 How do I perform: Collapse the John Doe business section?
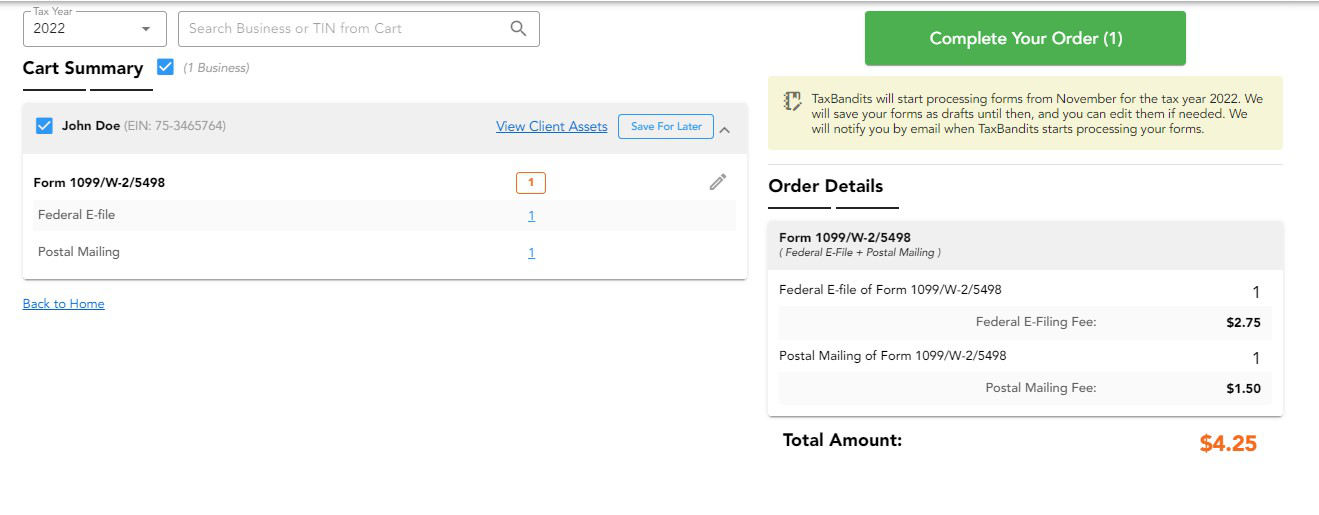[725, 129]
